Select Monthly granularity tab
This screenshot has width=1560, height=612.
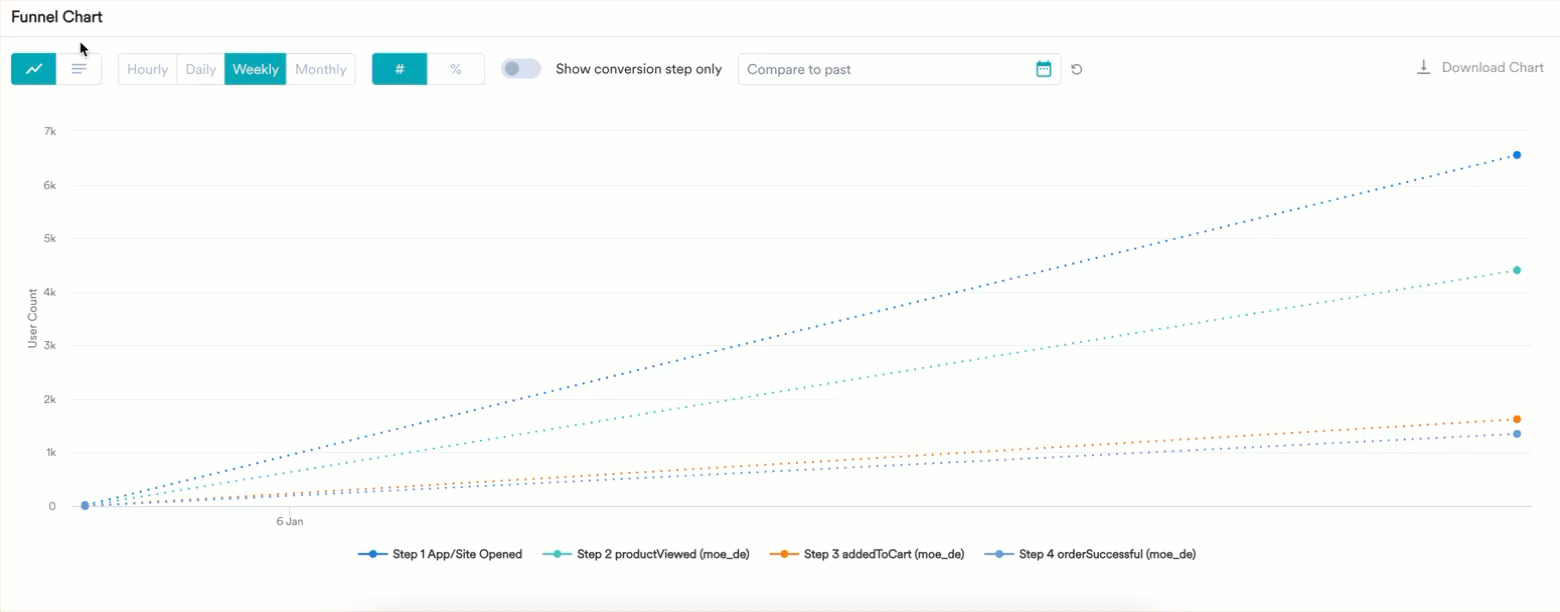click(x=321, y=69)
